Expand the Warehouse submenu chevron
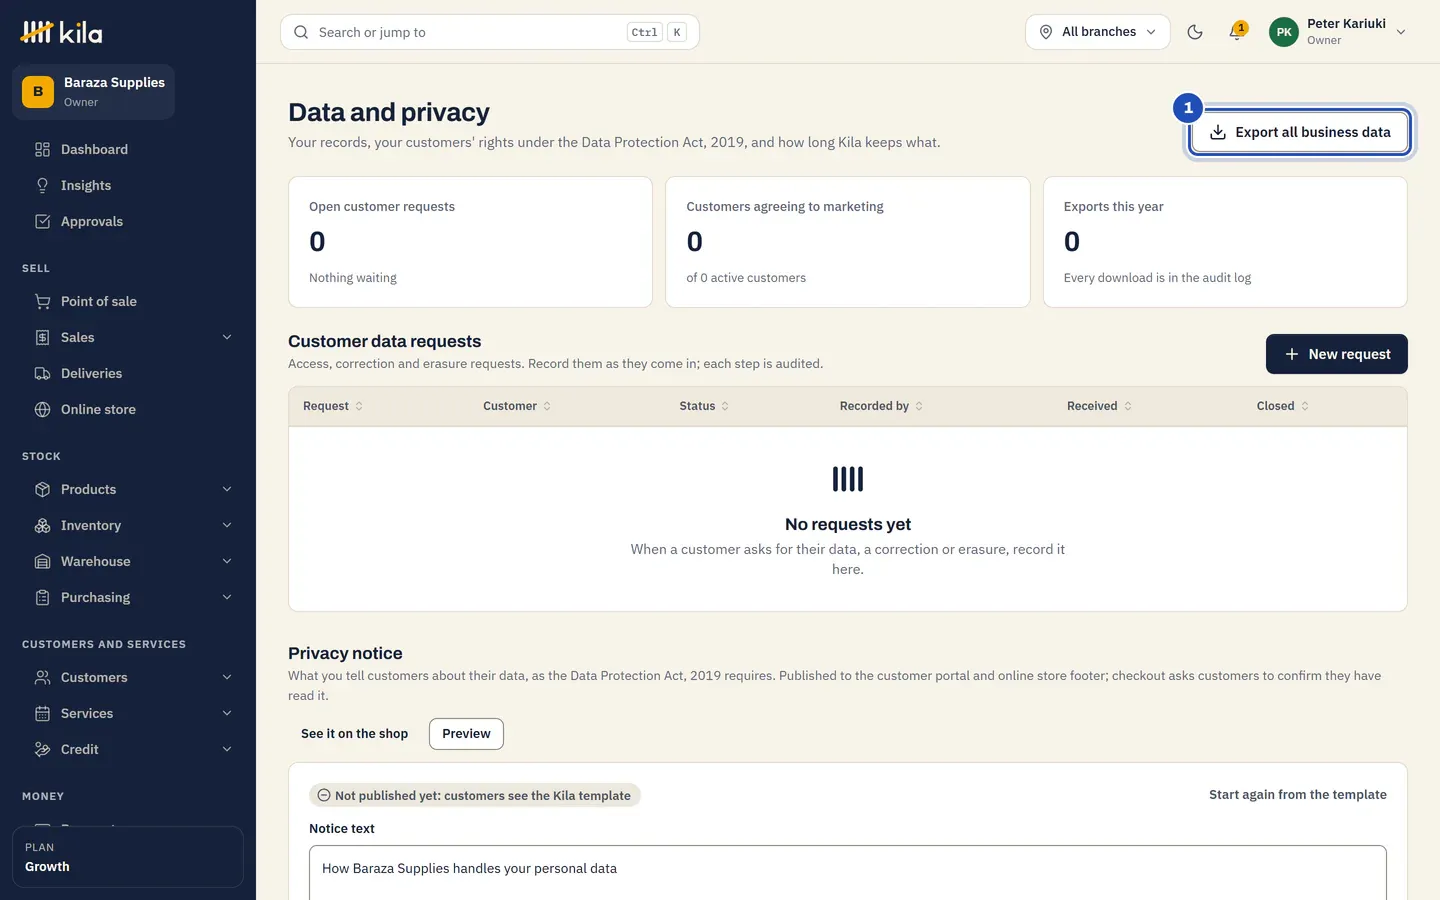 coord(227,561)
